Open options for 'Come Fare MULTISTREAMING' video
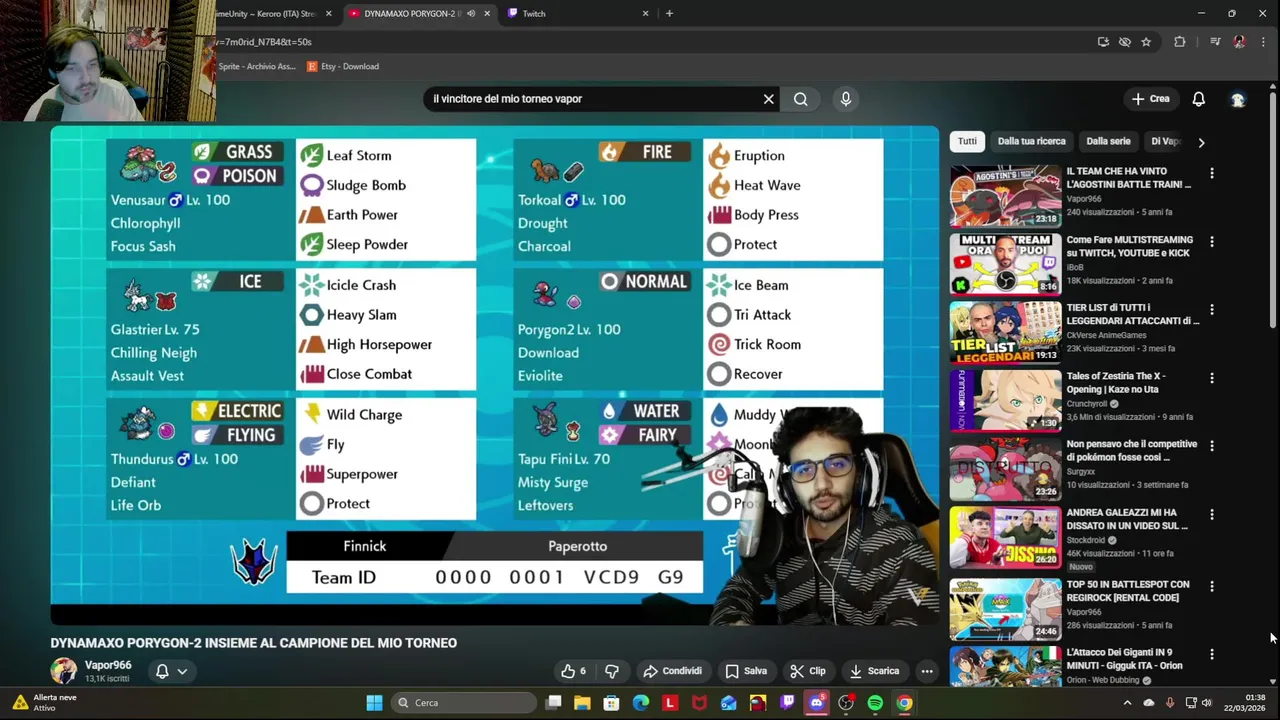This screenshot has width=1280, height=720. (1211, 242)
